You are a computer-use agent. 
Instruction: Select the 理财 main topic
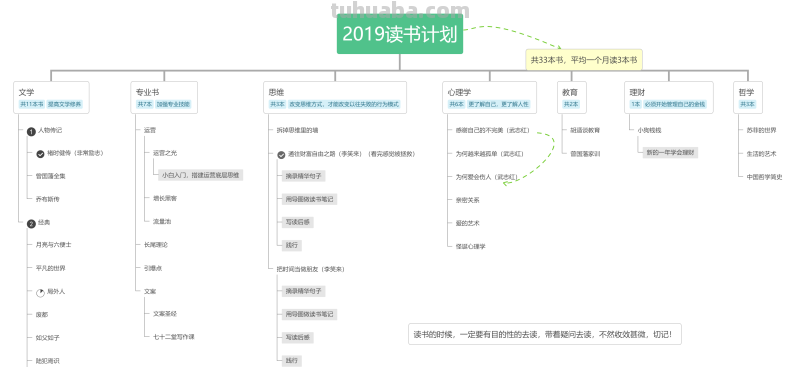tap(668, 97)
